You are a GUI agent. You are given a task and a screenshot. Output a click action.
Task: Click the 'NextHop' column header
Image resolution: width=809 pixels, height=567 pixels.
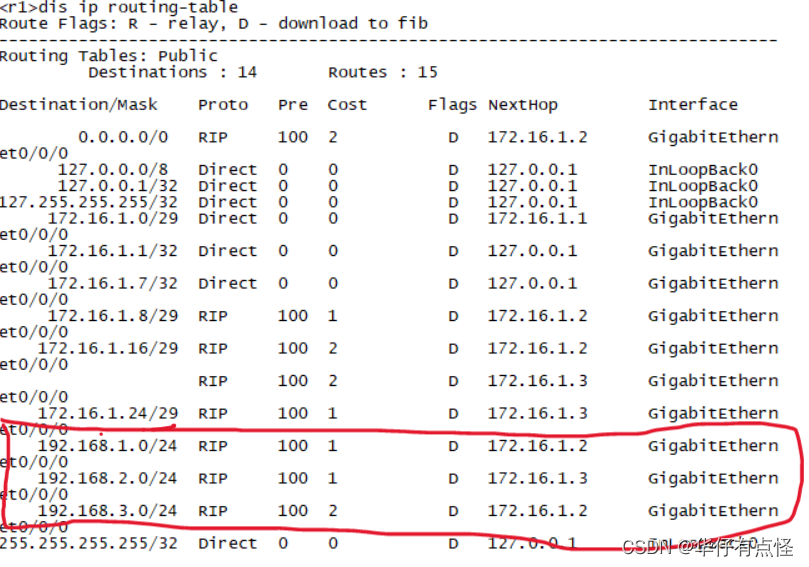523,105
